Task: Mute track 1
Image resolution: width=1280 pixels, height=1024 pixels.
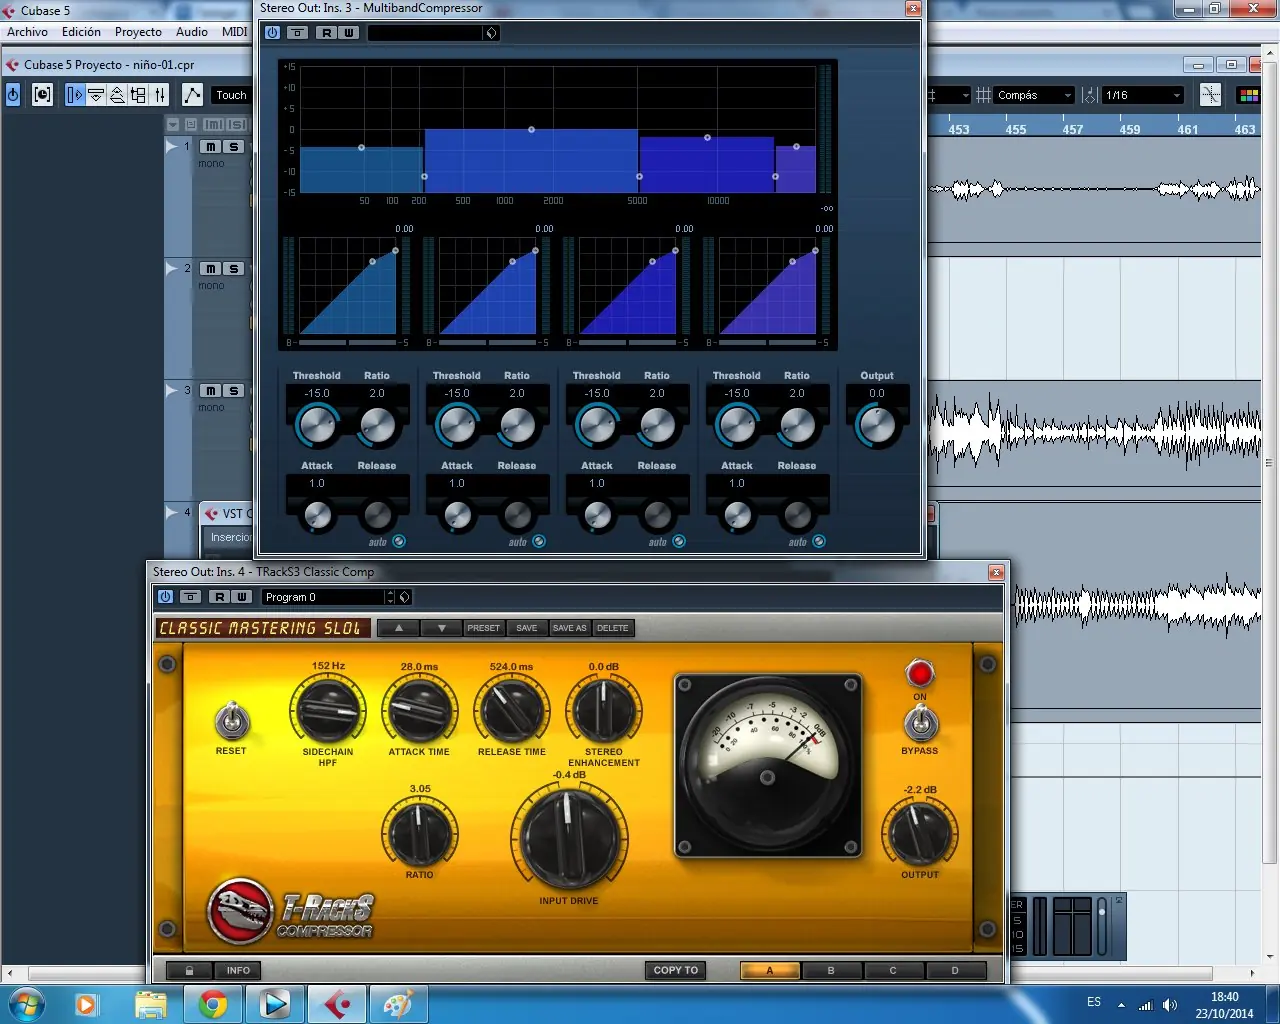Action: (x=212, y=147)
